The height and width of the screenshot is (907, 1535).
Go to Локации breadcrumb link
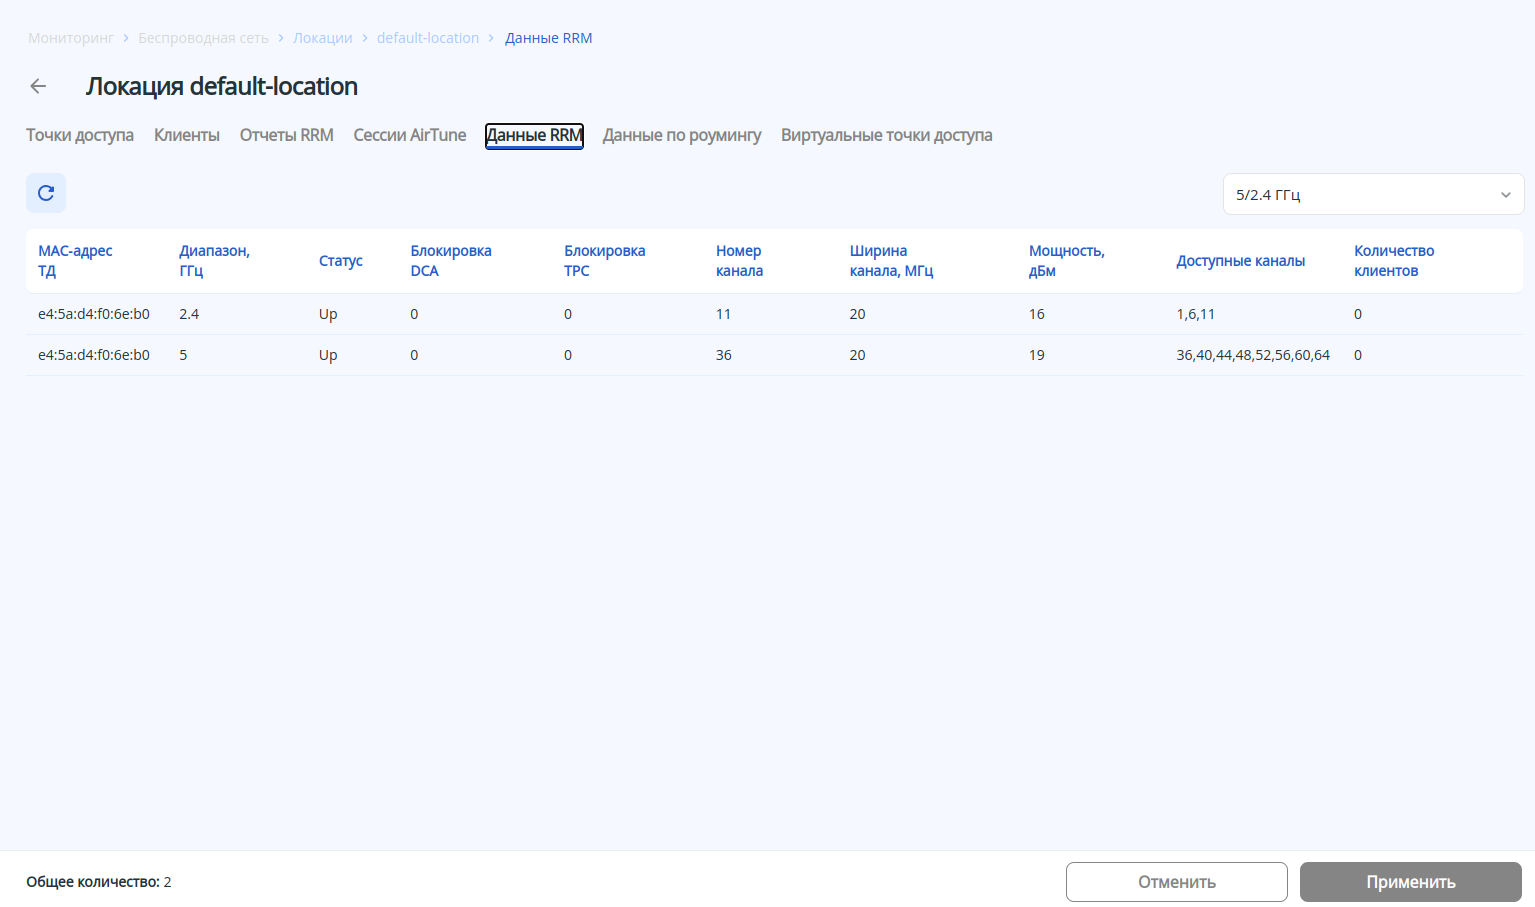point(322,38)
